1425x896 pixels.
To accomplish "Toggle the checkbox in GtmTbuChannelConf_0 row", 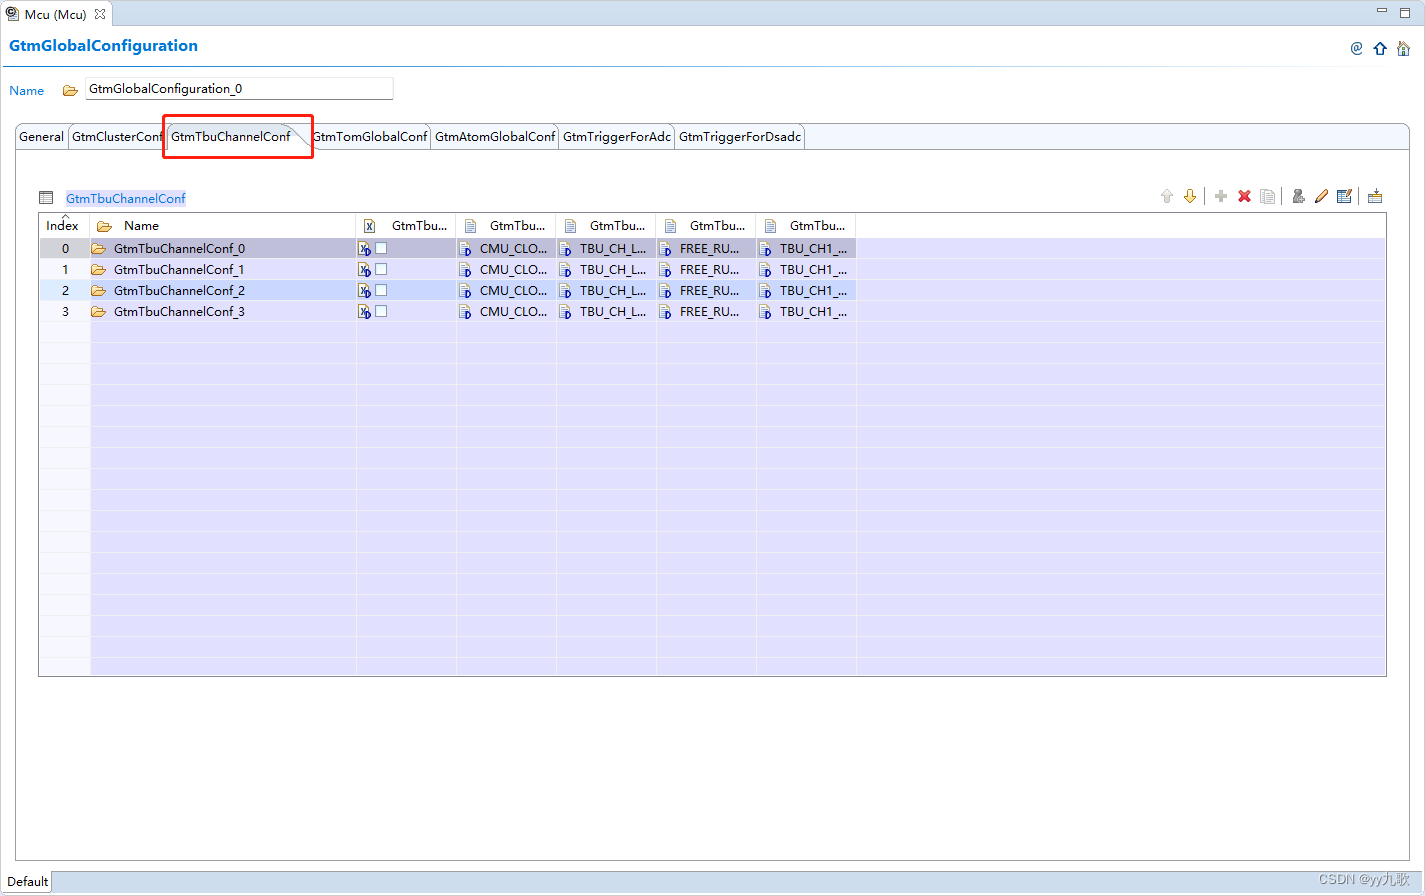I will tap(381, 248).
